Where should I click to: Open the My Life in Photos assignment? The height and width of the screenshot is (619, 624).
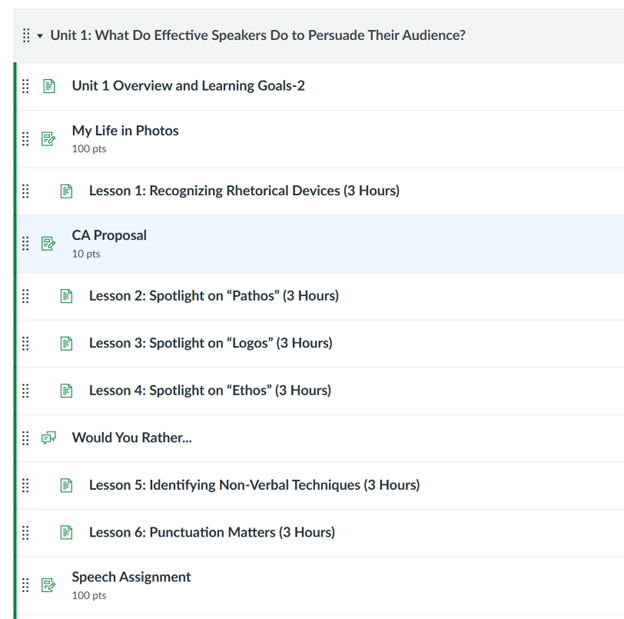pos(125,131)
